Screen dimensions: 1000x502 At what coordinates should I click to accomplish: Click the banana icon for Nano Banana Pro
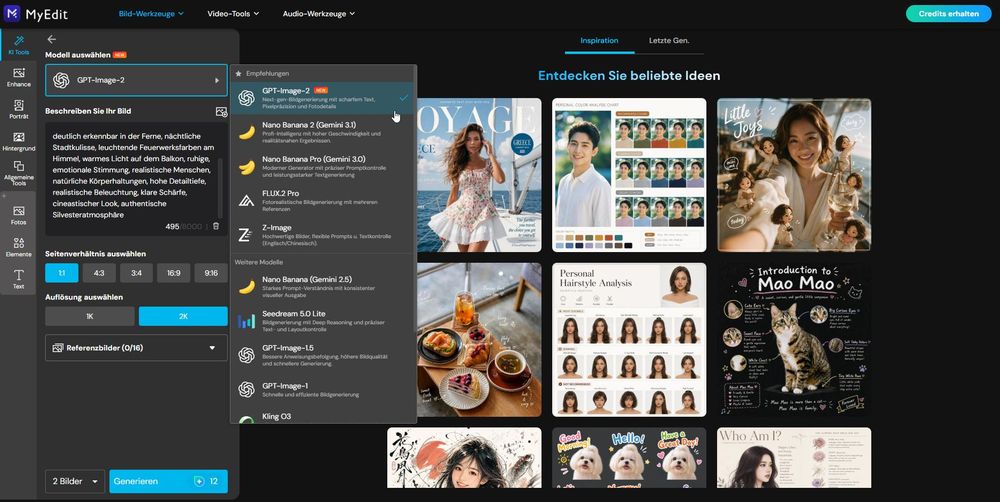(x=246, y=167)
